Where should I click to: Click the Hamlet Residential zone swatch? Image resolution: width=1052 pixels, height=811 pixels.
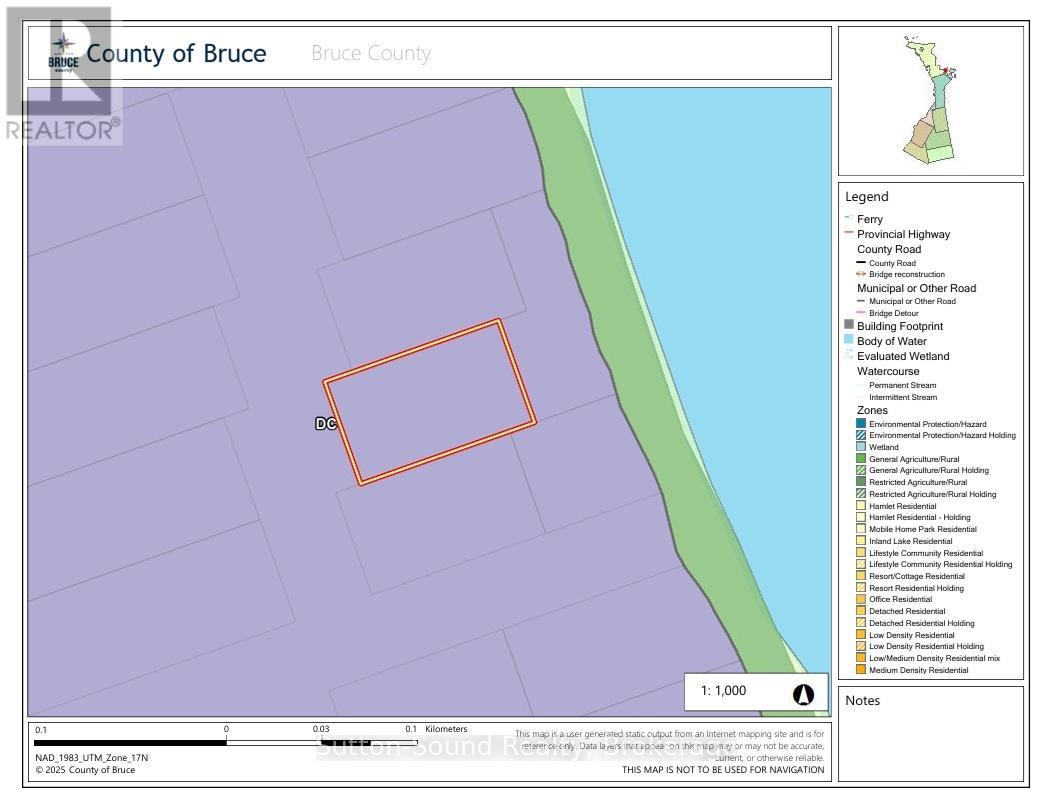[861, 506]
